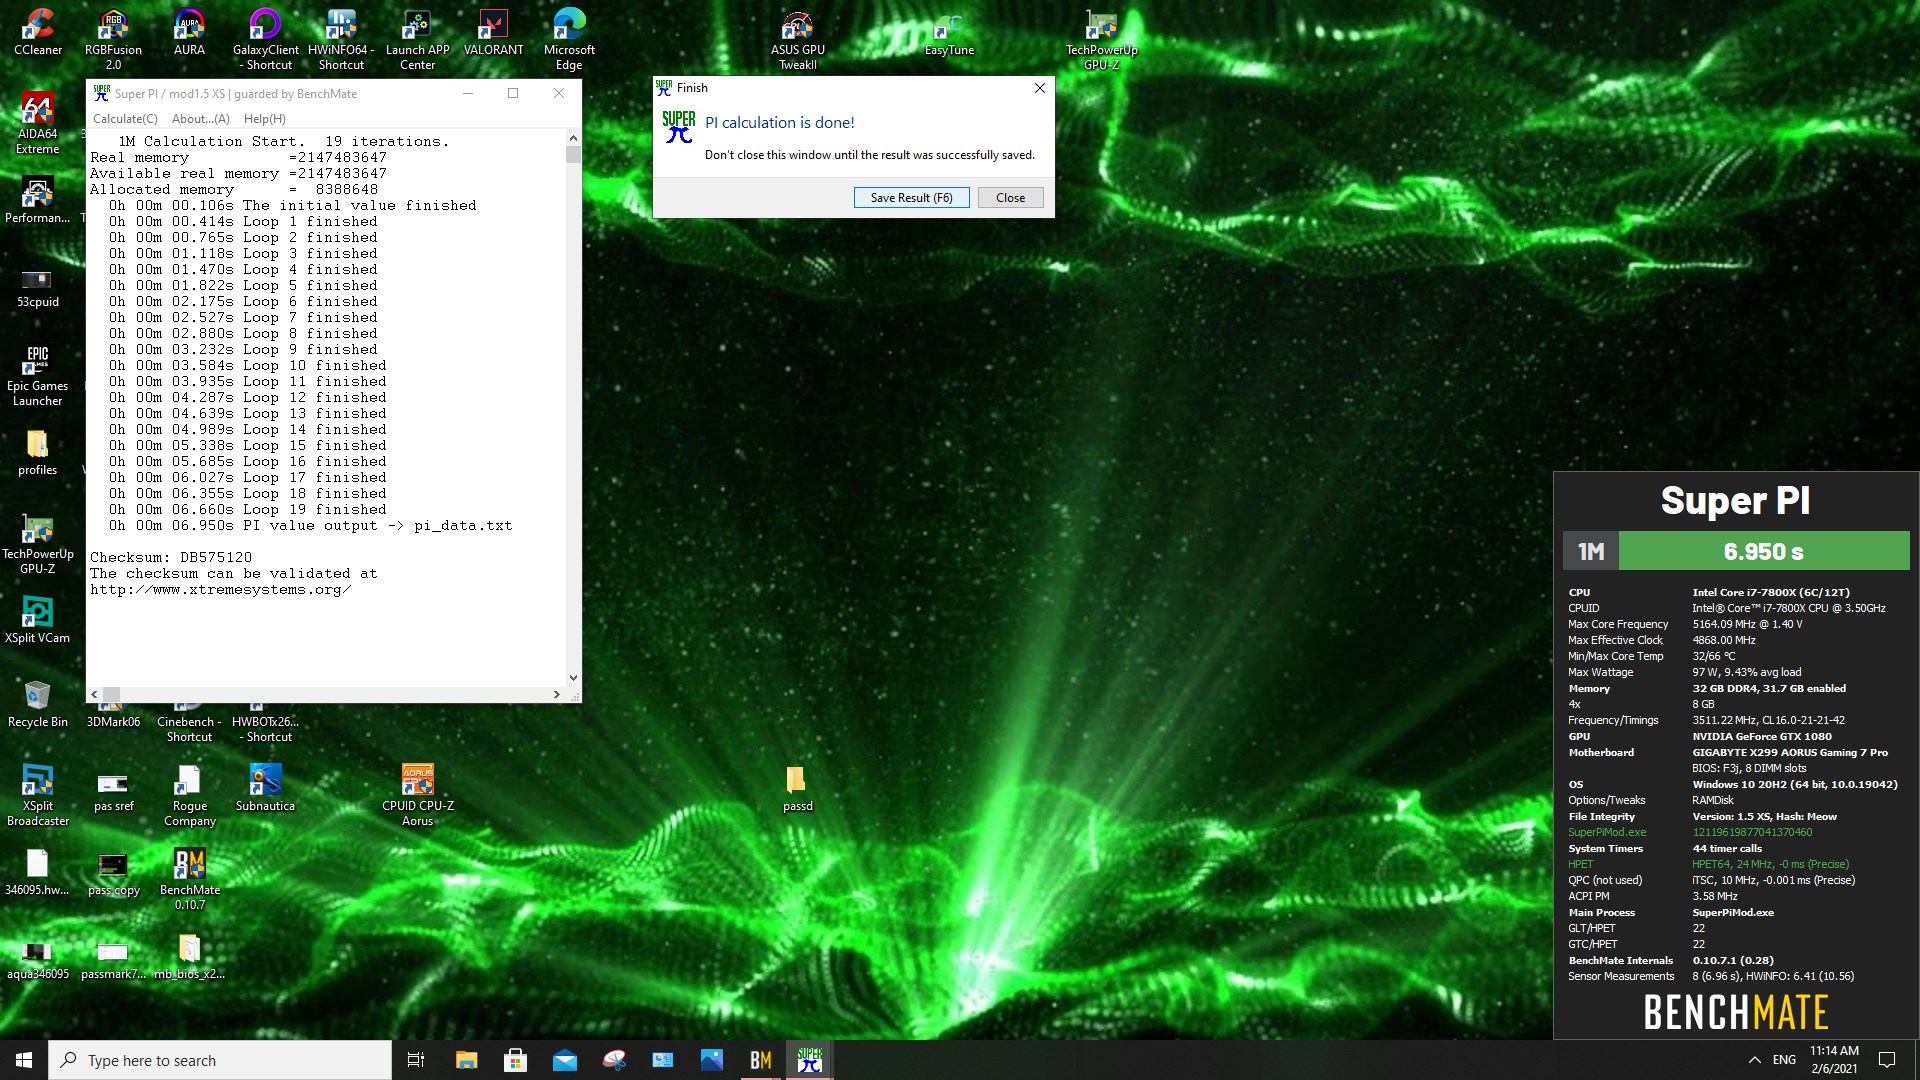Viewport: 1920px width, 1080px height.
Task: Select the ASUS GPU TweakII icon
Action: tap(797, 39)
